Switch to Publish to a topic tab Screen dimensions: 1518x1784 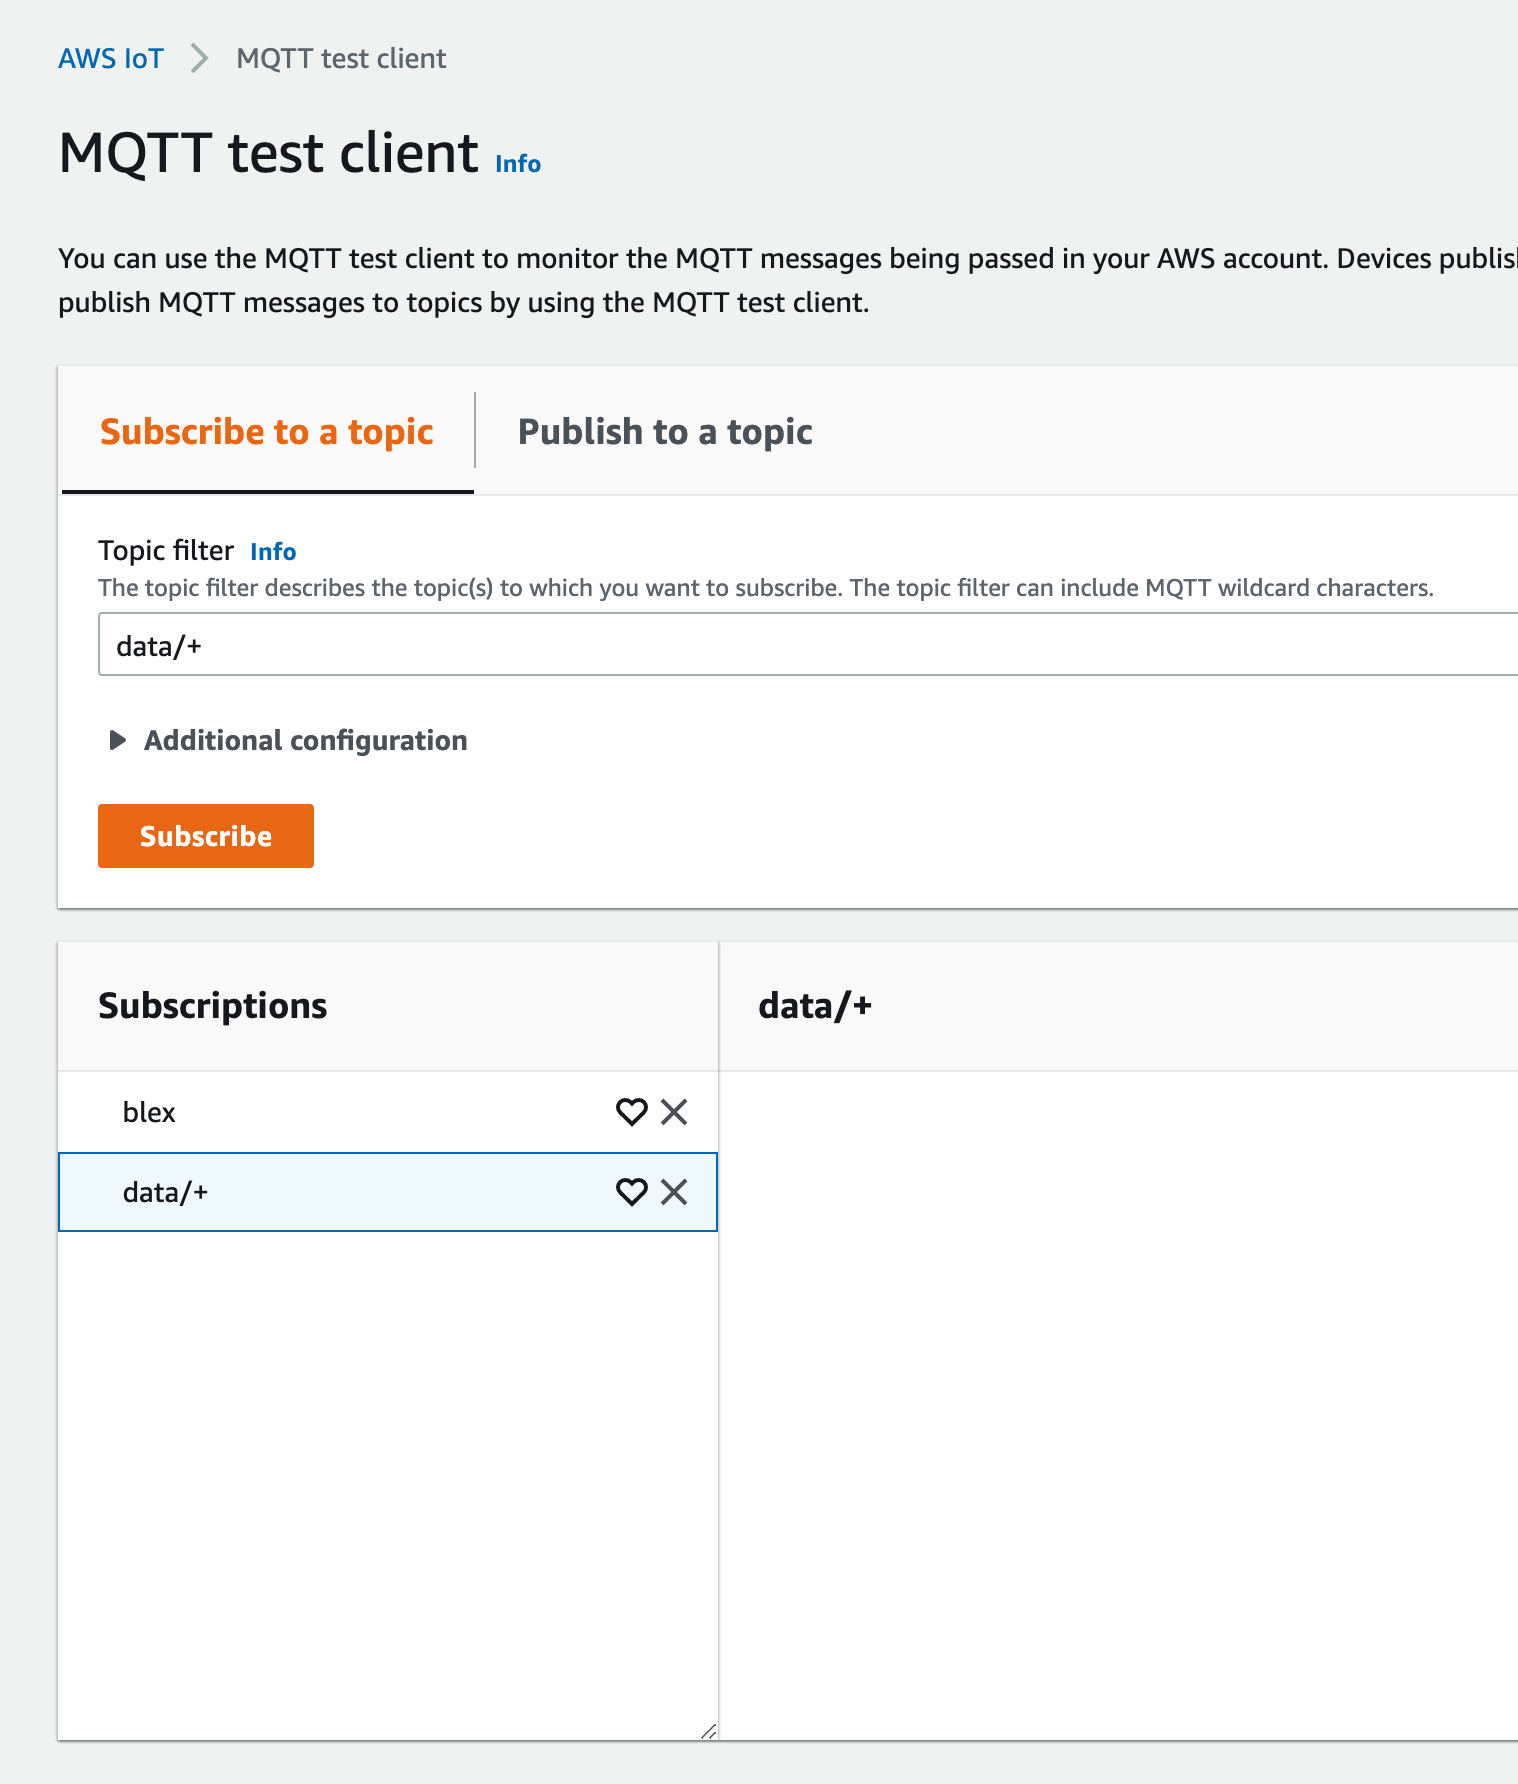coord(665,431)
